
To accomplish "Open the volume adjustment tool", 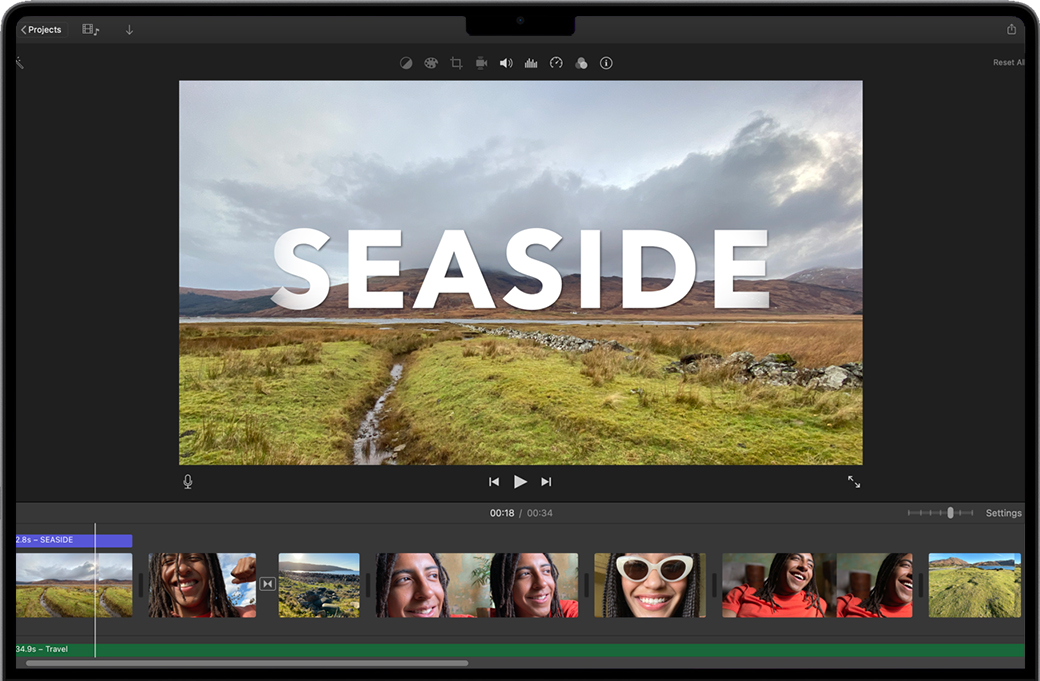I will pyautogui.click(x=506, y=63).
